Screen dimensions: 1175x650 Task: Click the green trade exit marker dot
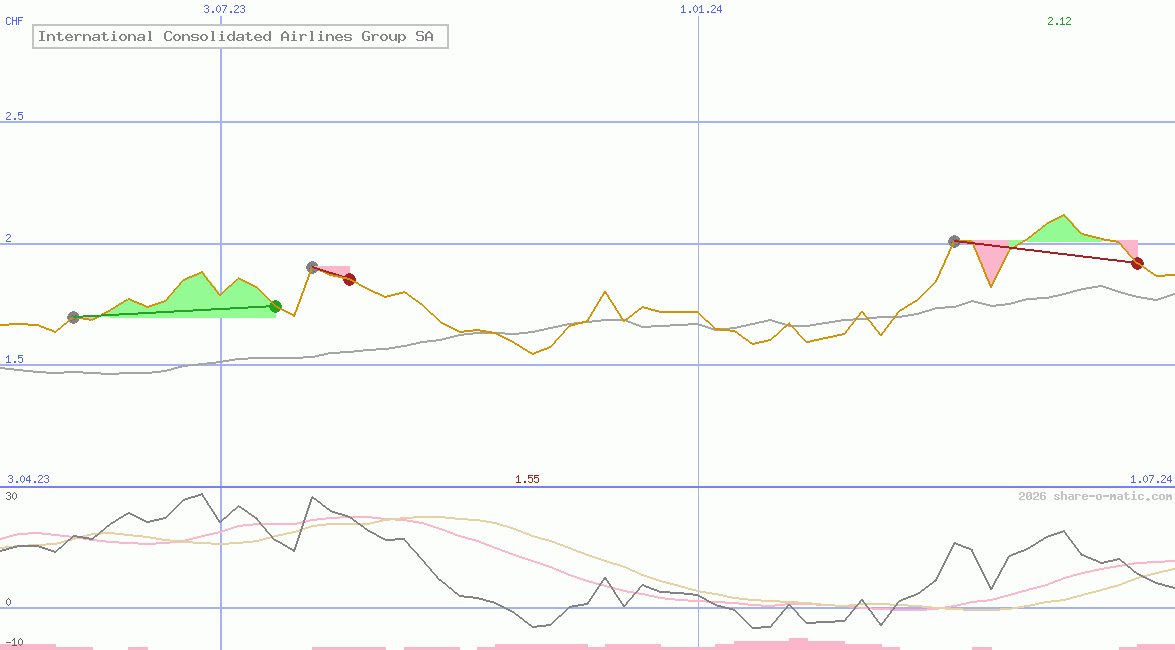[x=275, y=306]
